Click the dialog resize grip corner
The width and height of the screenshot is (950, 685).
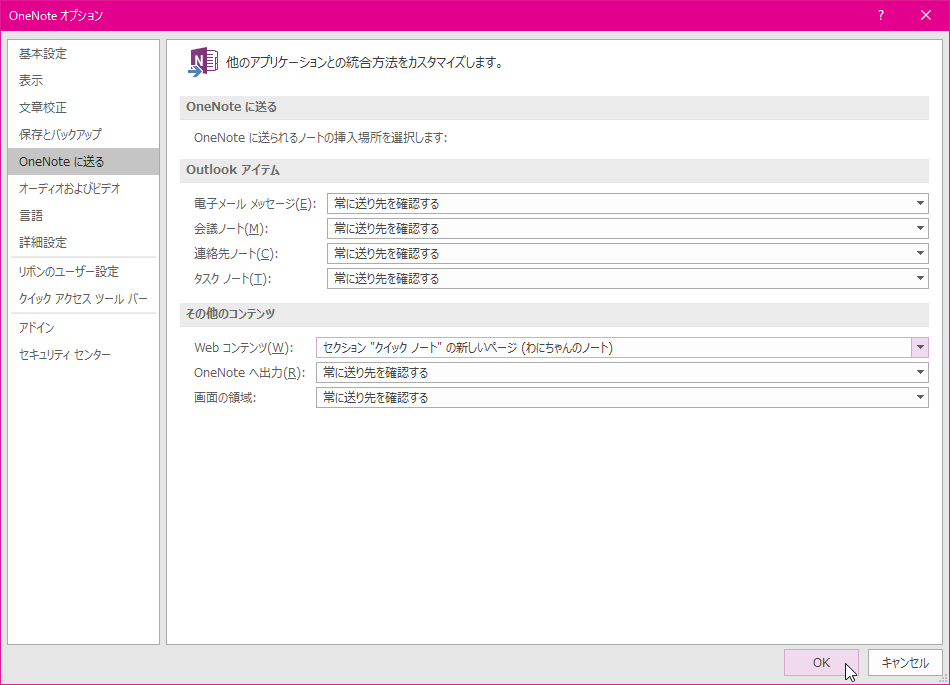(x=943, y=679)
